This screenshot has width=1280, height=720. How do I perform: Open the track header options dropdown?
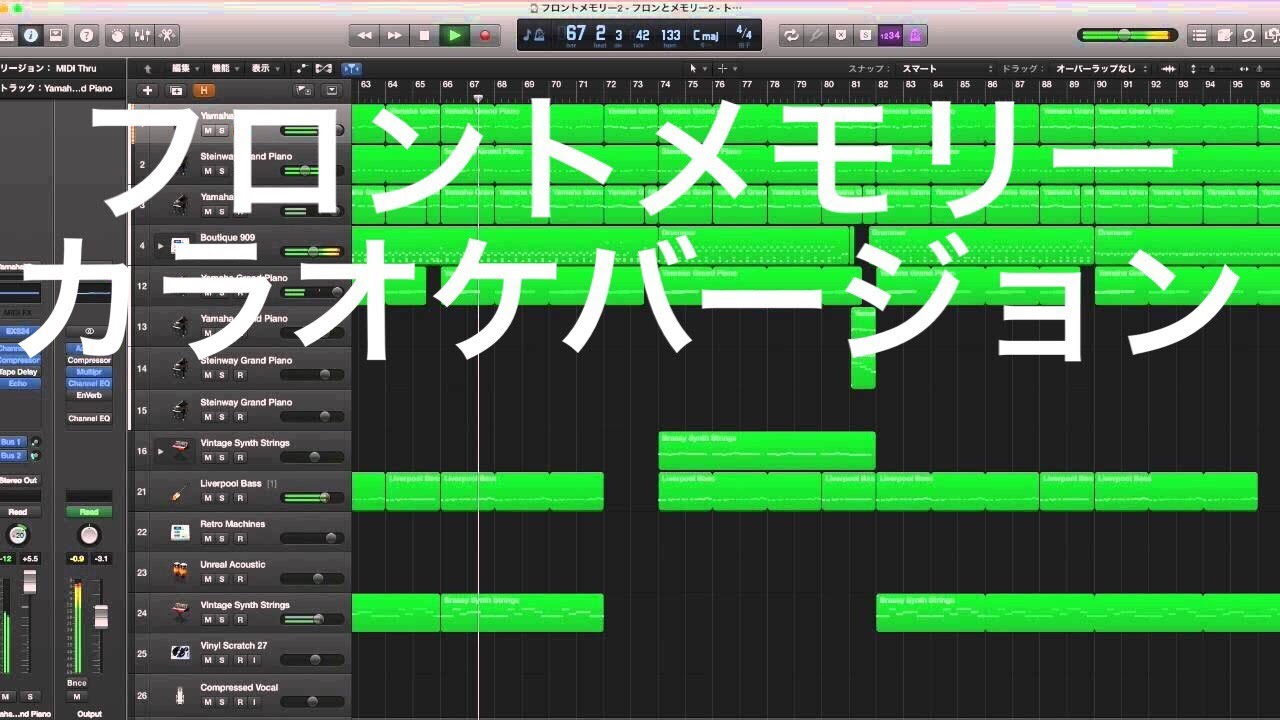pyautogui.click(x=332, y=90)
